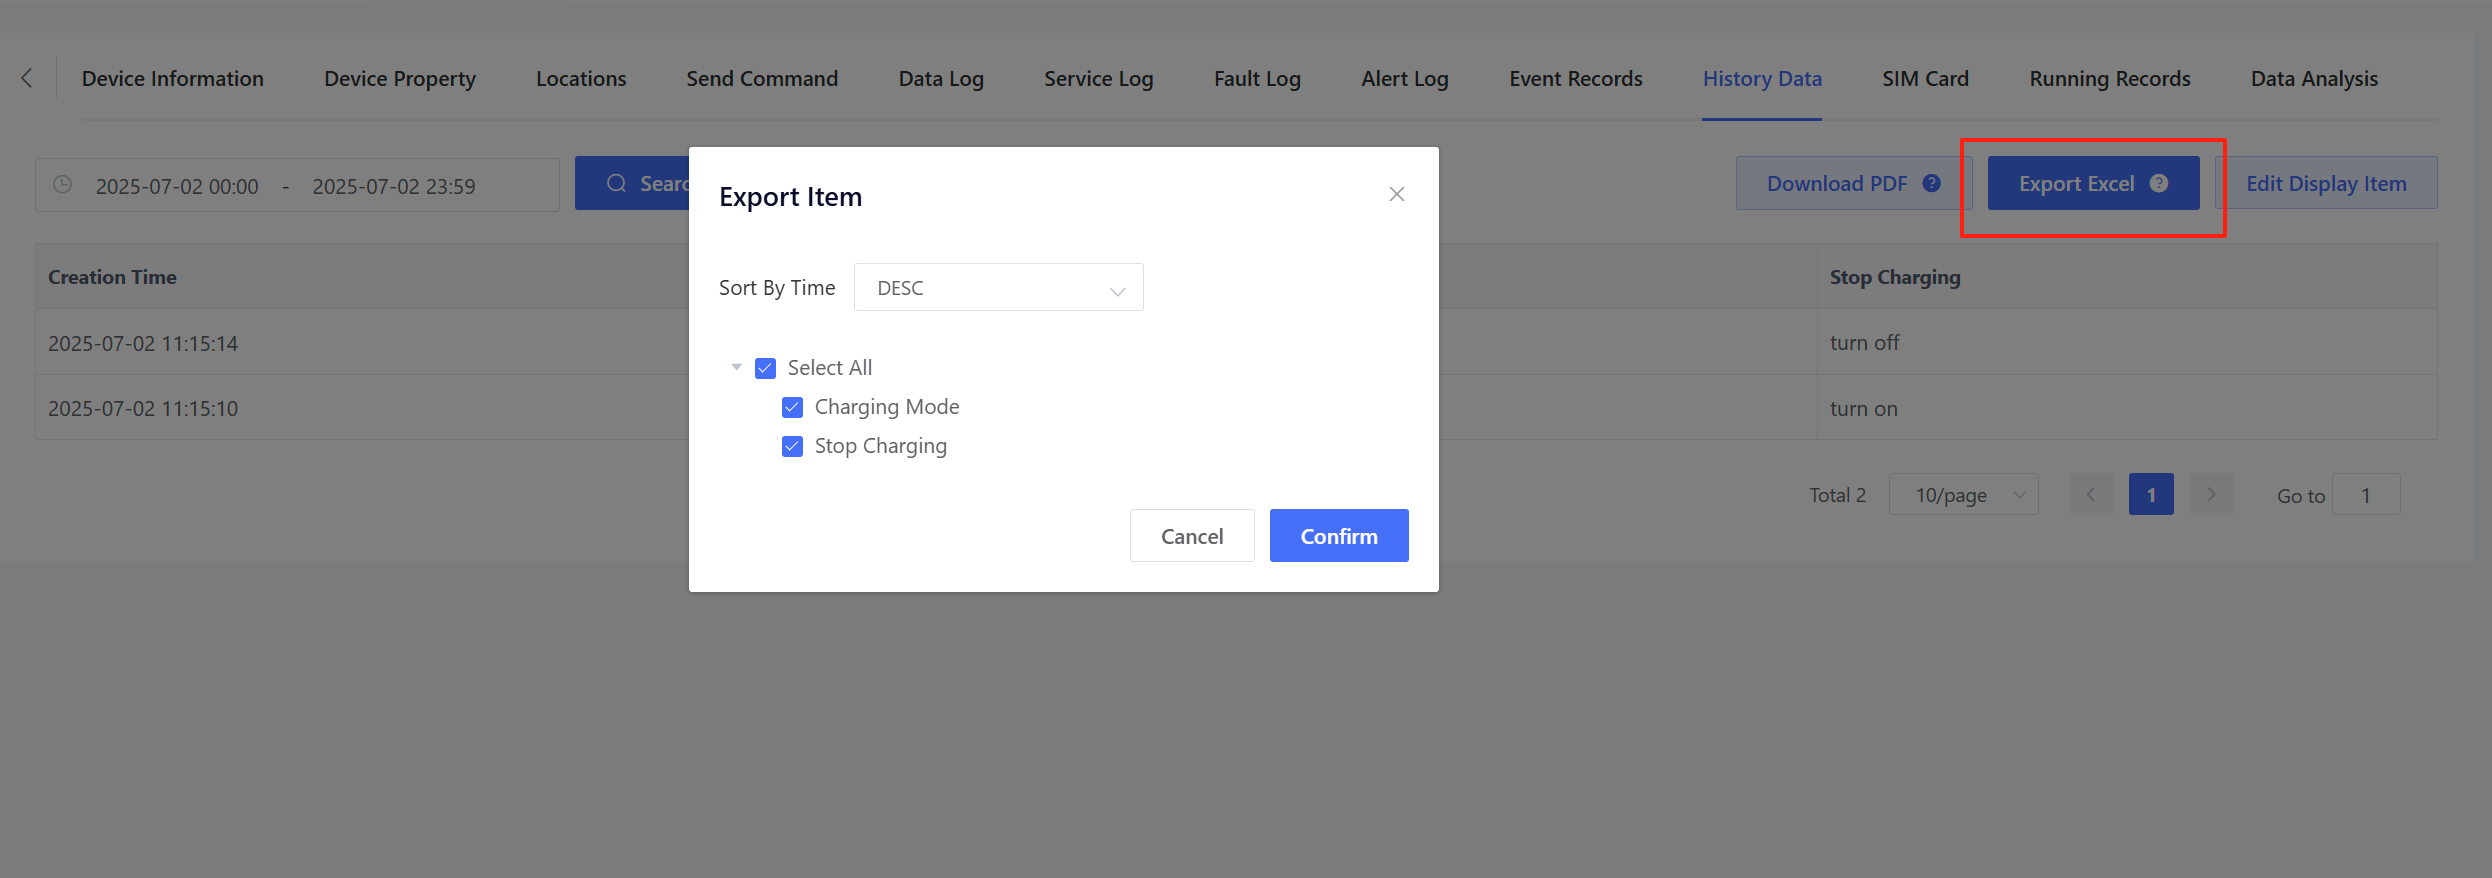Close the Export Item dialog

[x=1396, y=194]
